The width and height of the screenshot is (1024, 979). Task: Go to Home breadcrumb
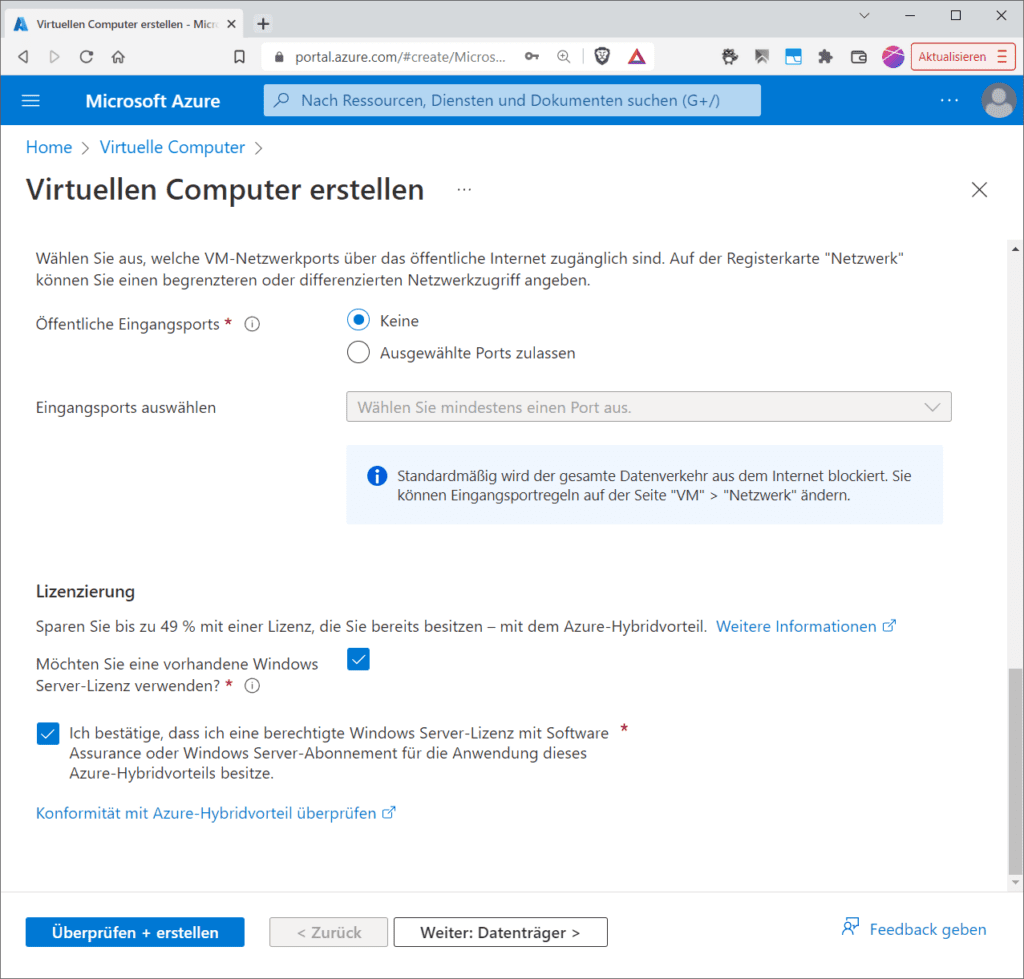(x=49, y=148)
